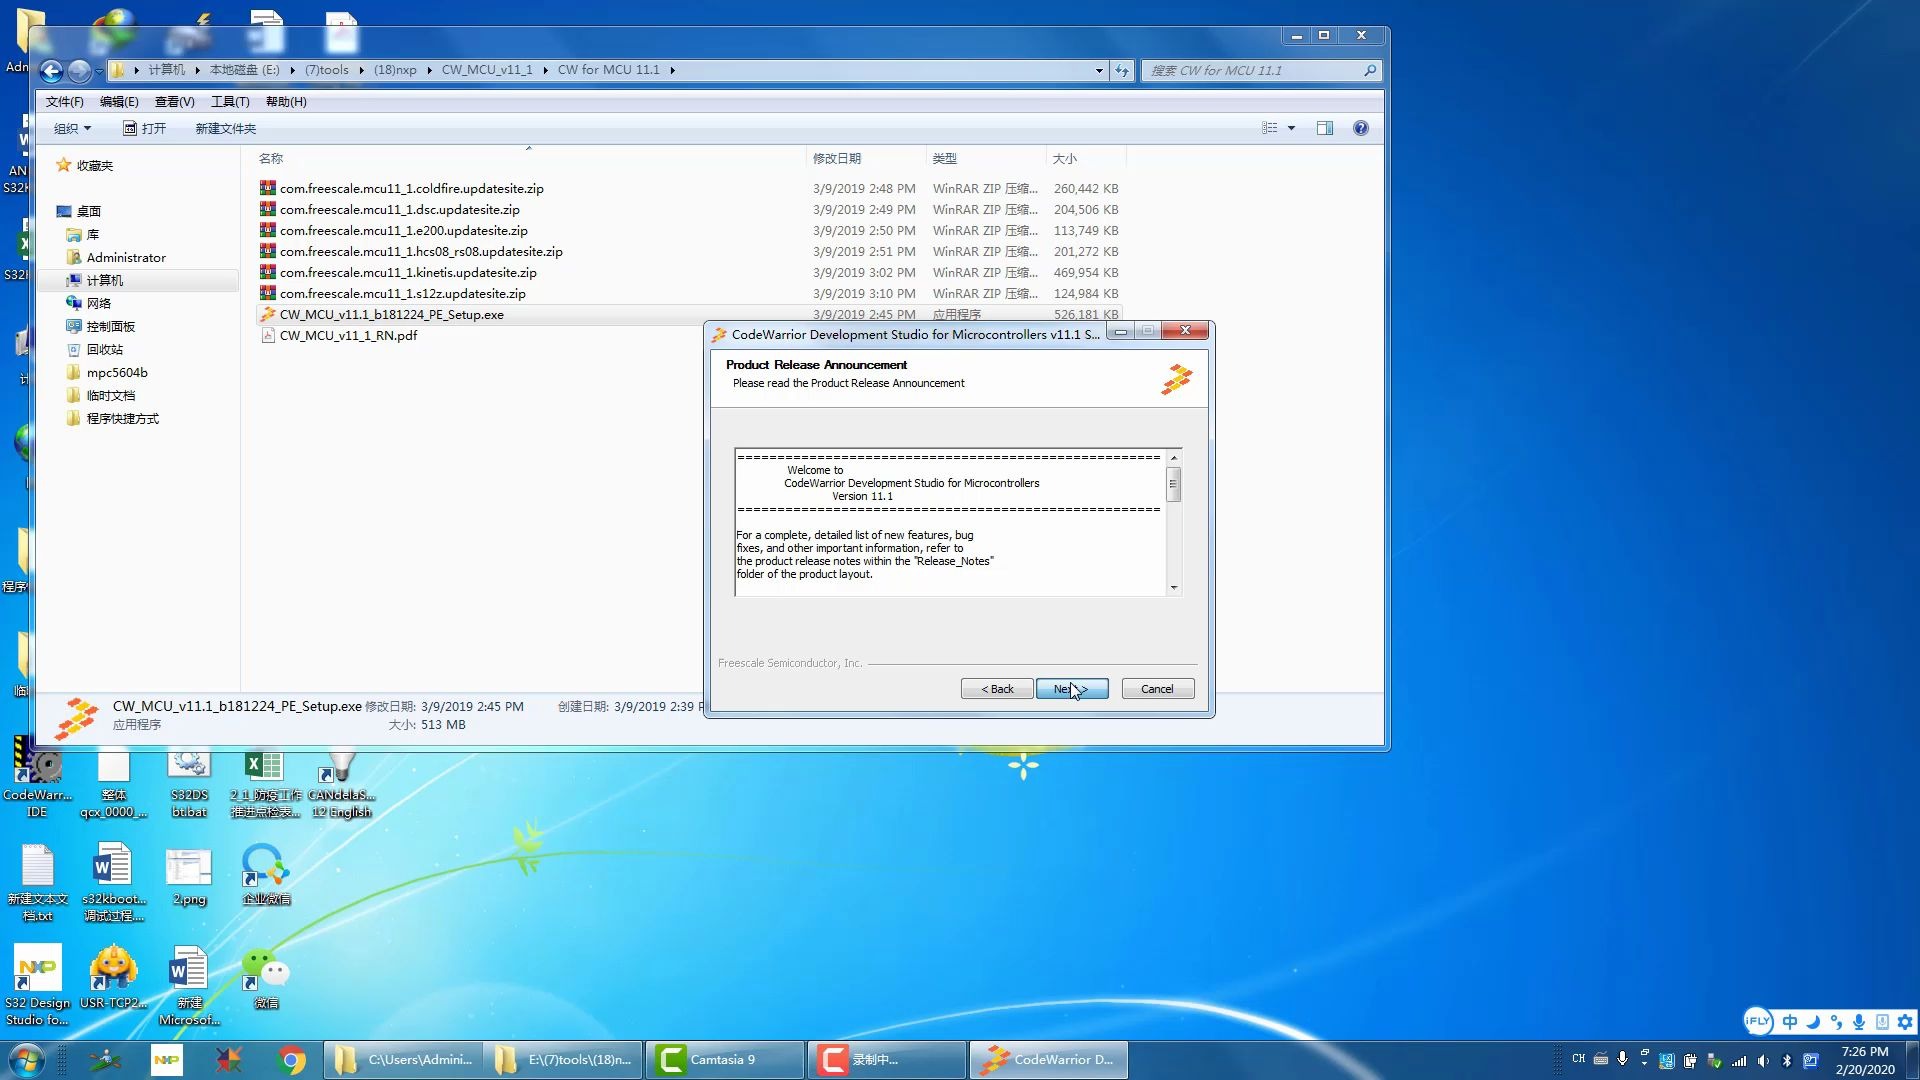Select 桌面 in navigation pane
1920x1080 pixels.
[89, 211]
